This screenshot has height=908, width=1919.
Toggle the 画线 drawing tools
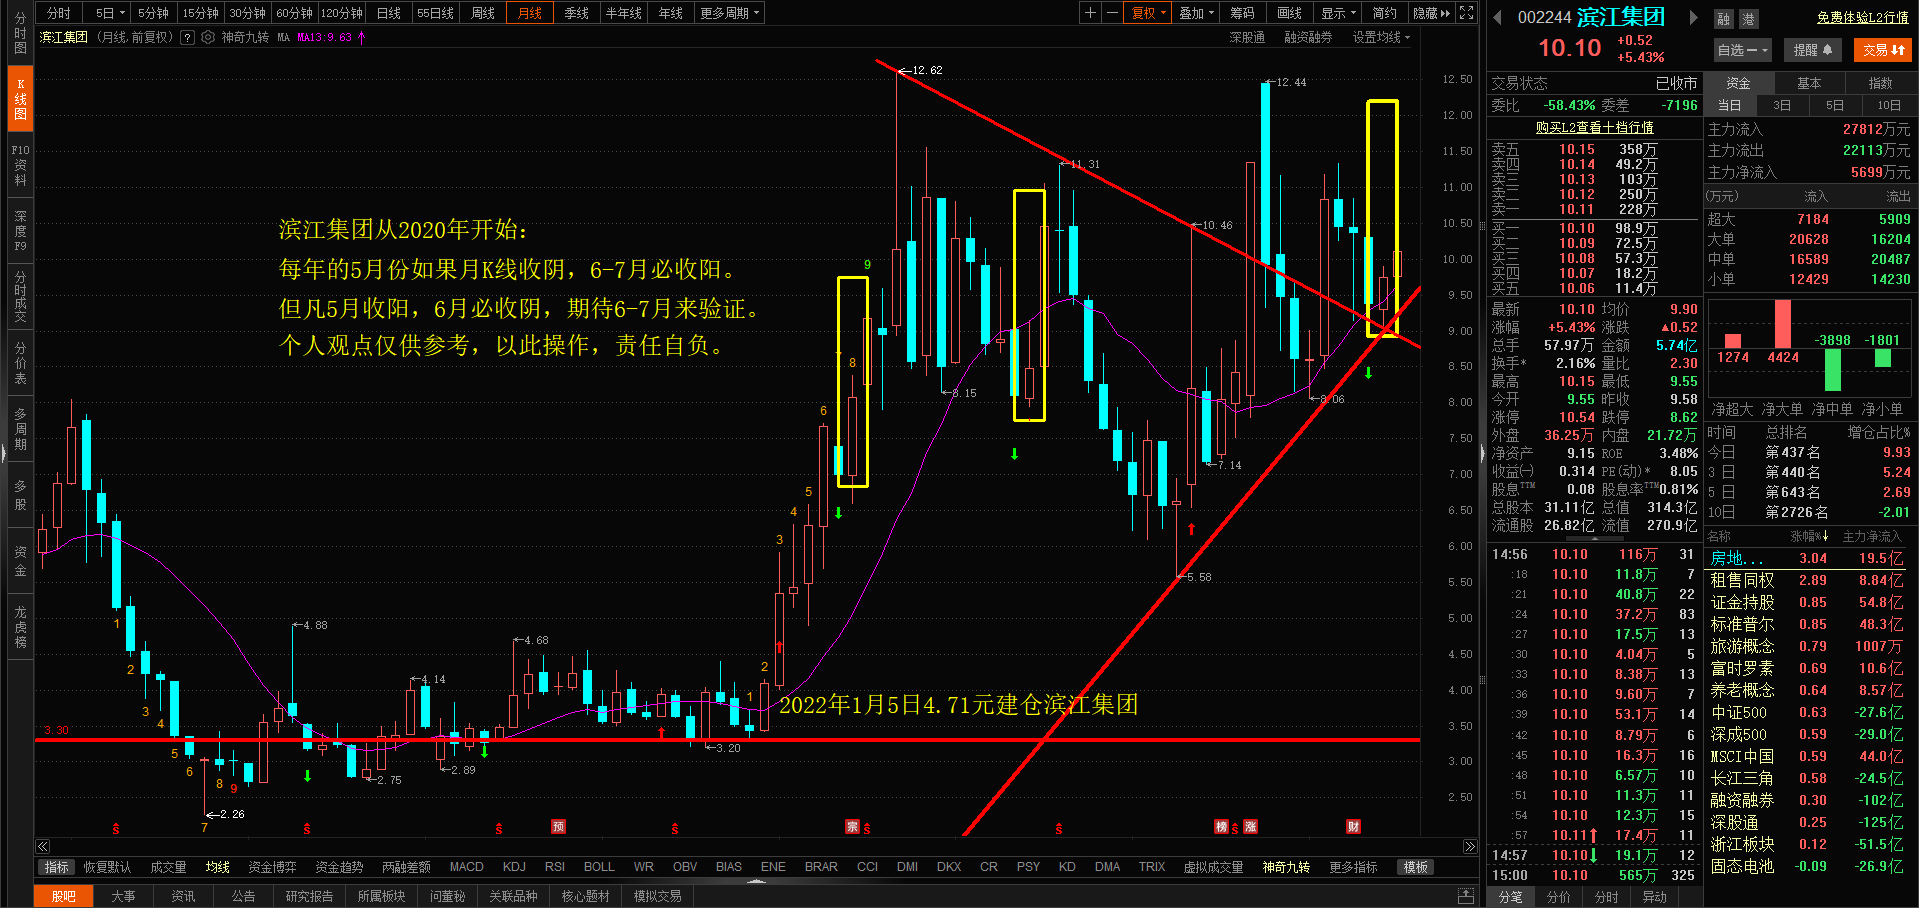(1289, 13)
